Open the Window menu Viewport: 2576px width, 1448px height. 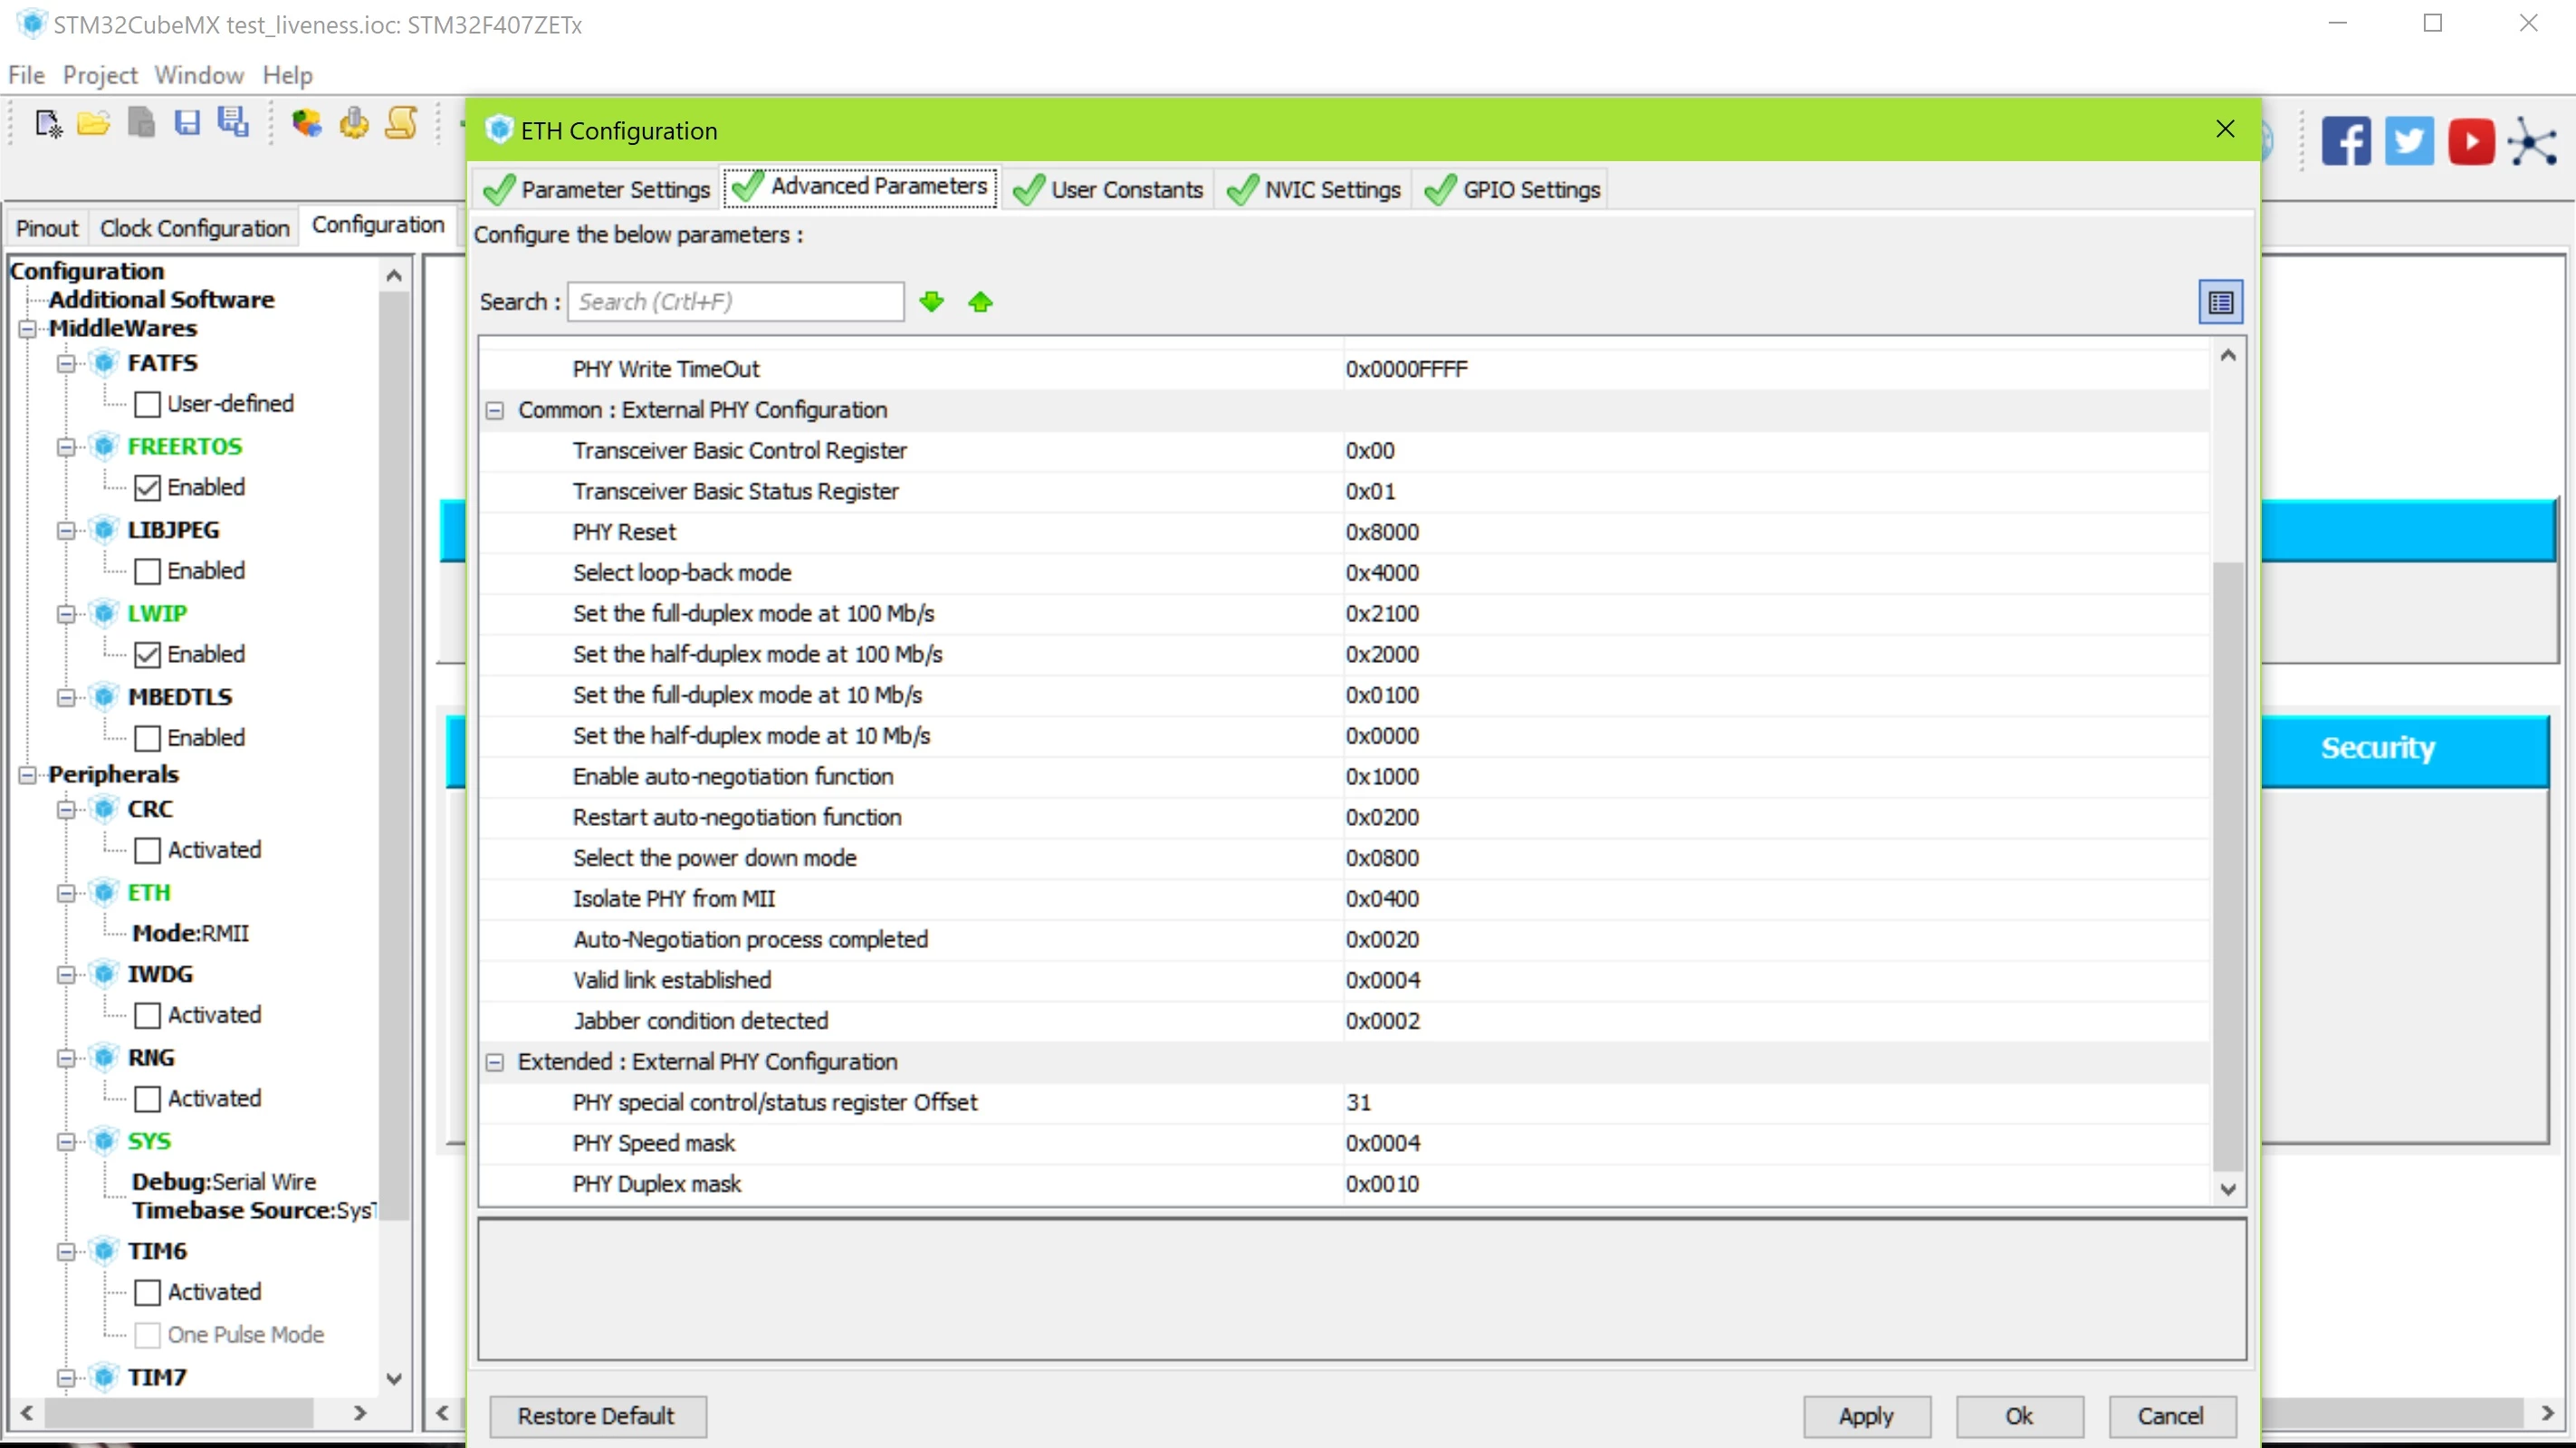199,75
